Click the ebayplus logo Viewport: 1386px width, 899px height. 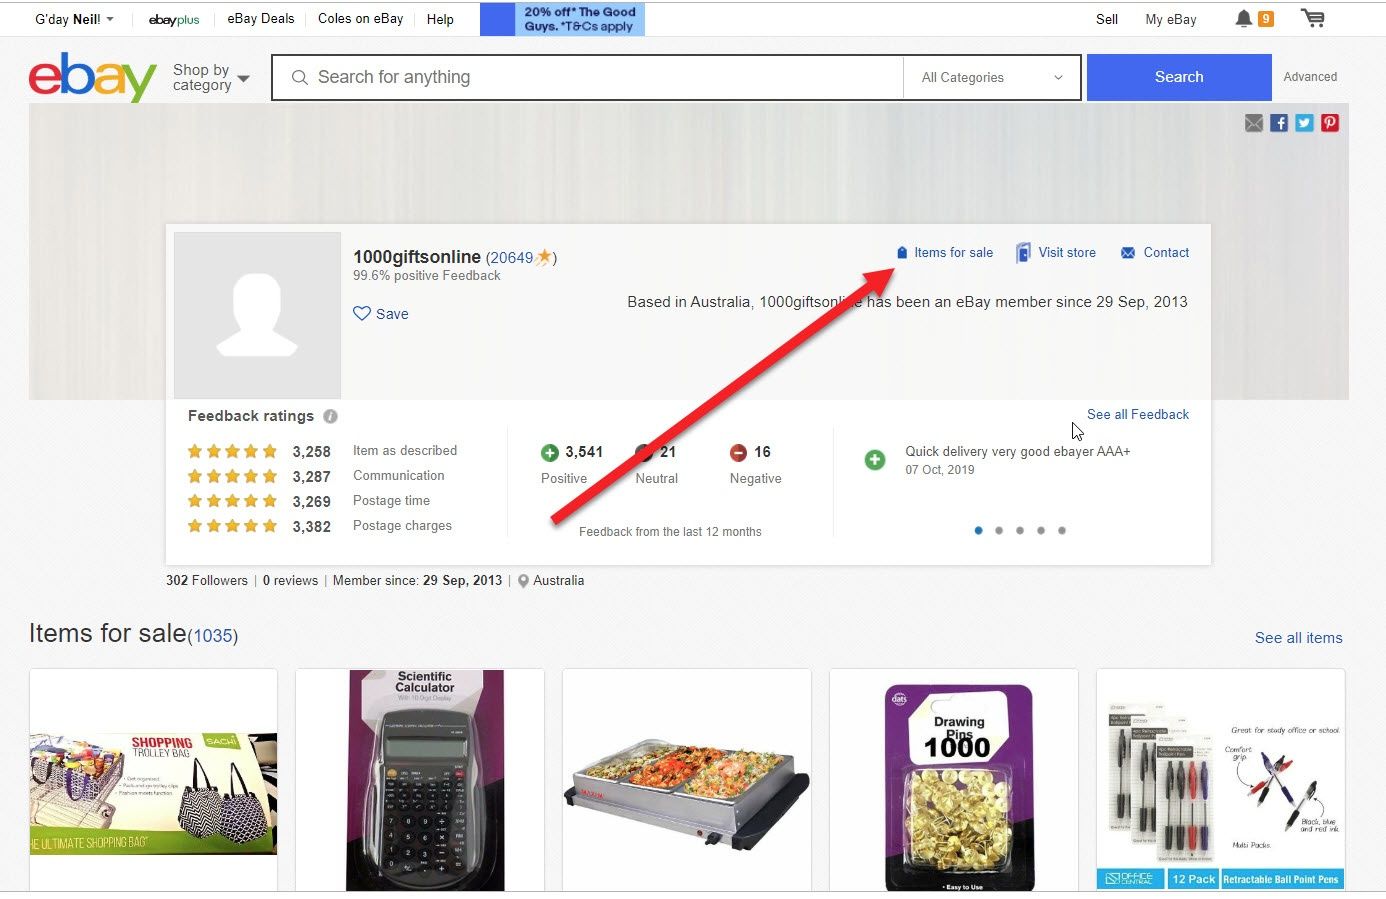[x=174, y=19]
